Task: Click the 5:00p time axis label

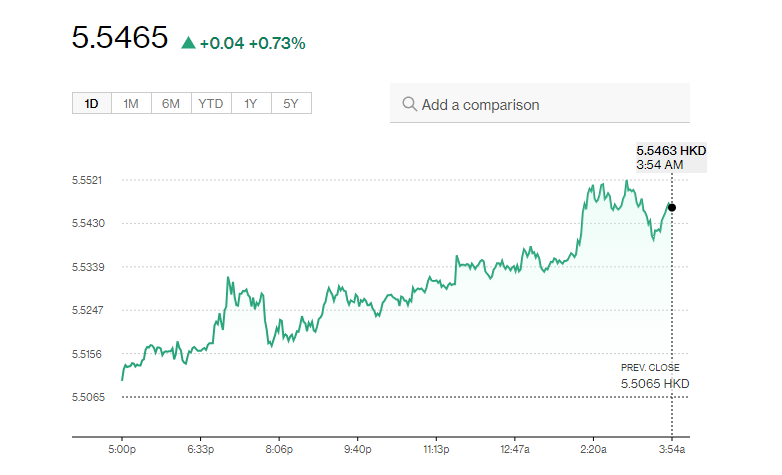Action: pos(122,448)
